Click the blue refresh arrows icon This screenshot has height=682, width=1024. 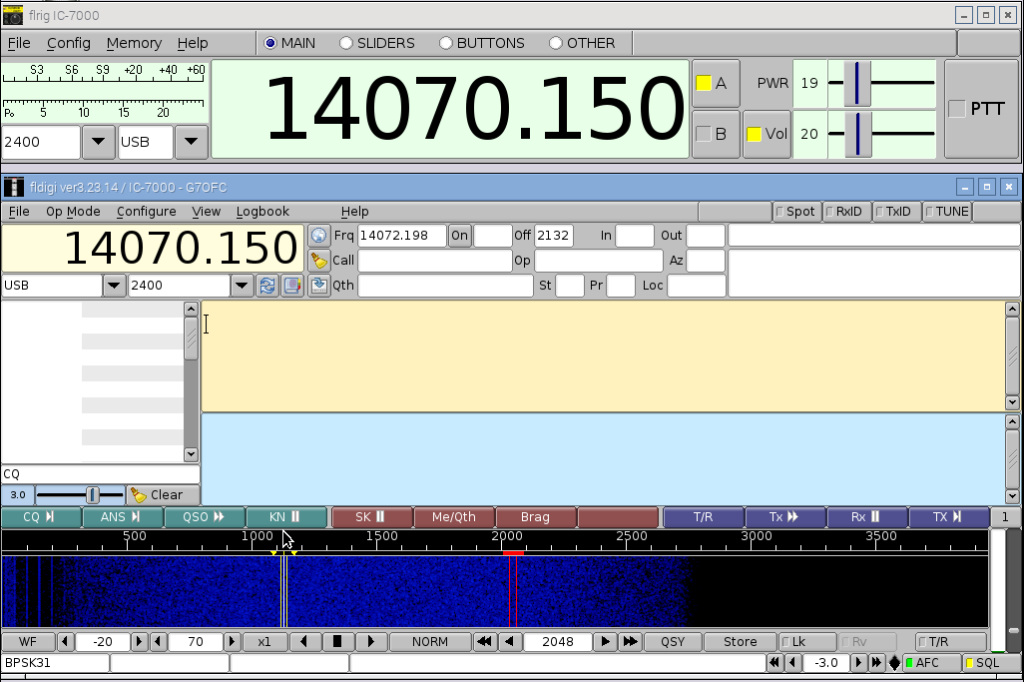[x=267, y=286]
